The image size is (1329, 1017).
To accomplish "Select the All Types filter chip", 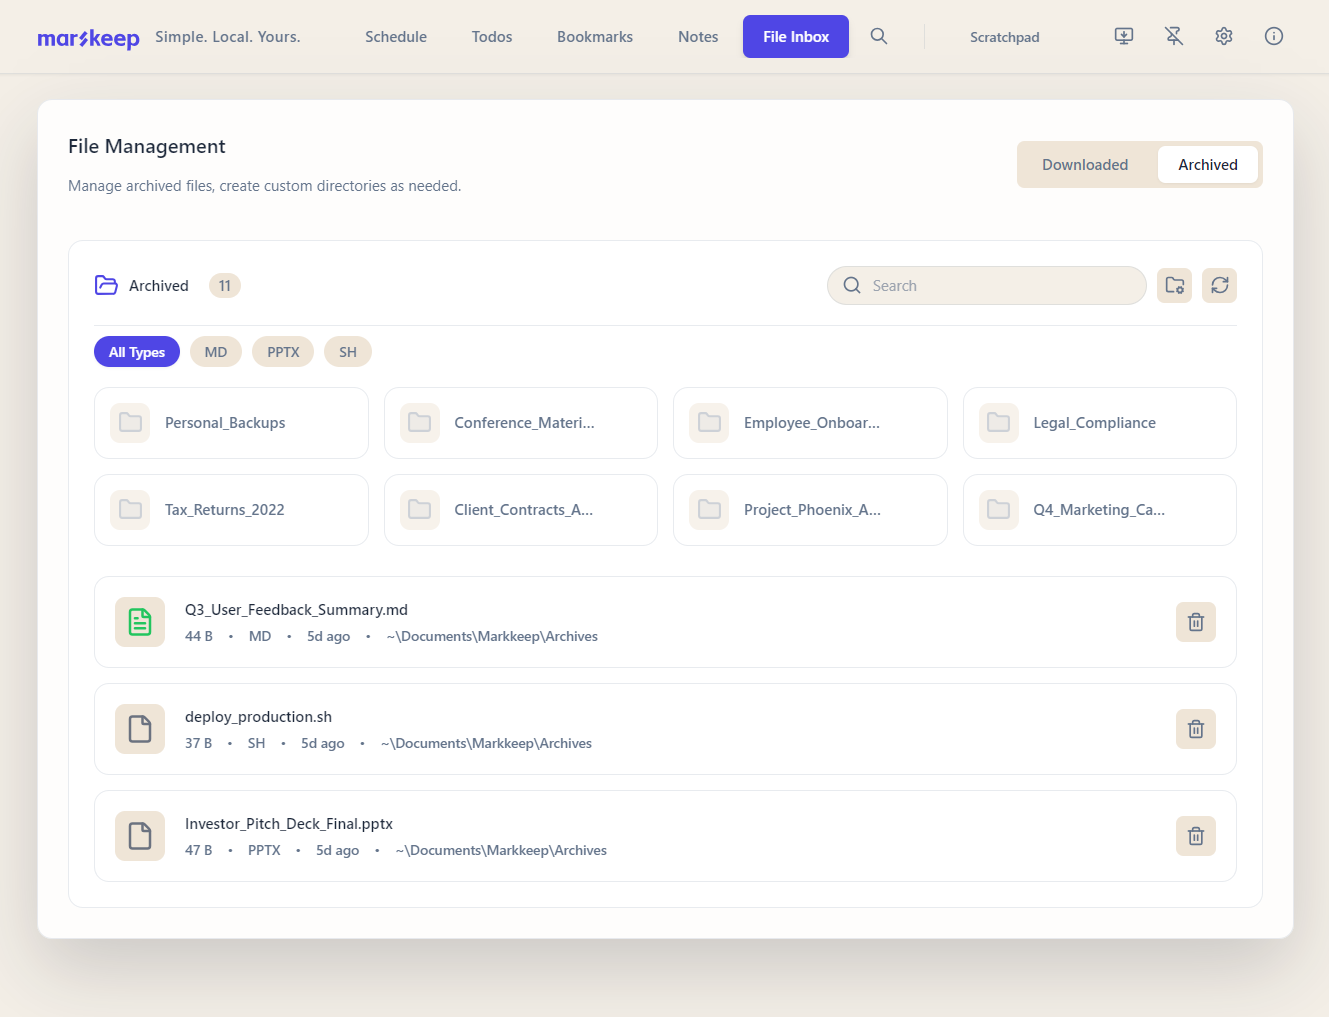I will [137, 352].
